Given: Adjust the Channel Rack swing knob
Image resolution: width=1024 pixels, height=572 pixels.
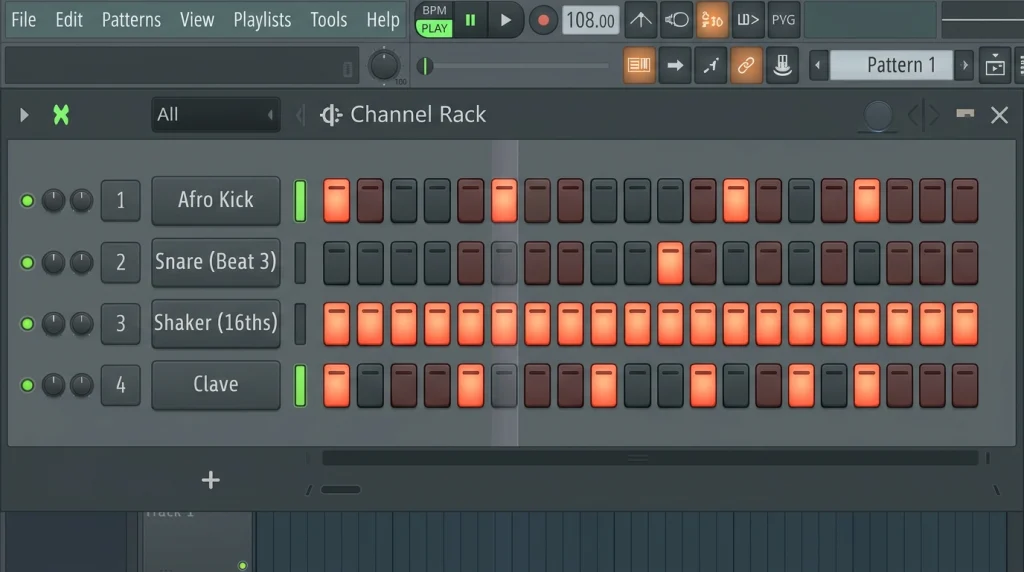Looking at the screenshot, I should point(878,115).
